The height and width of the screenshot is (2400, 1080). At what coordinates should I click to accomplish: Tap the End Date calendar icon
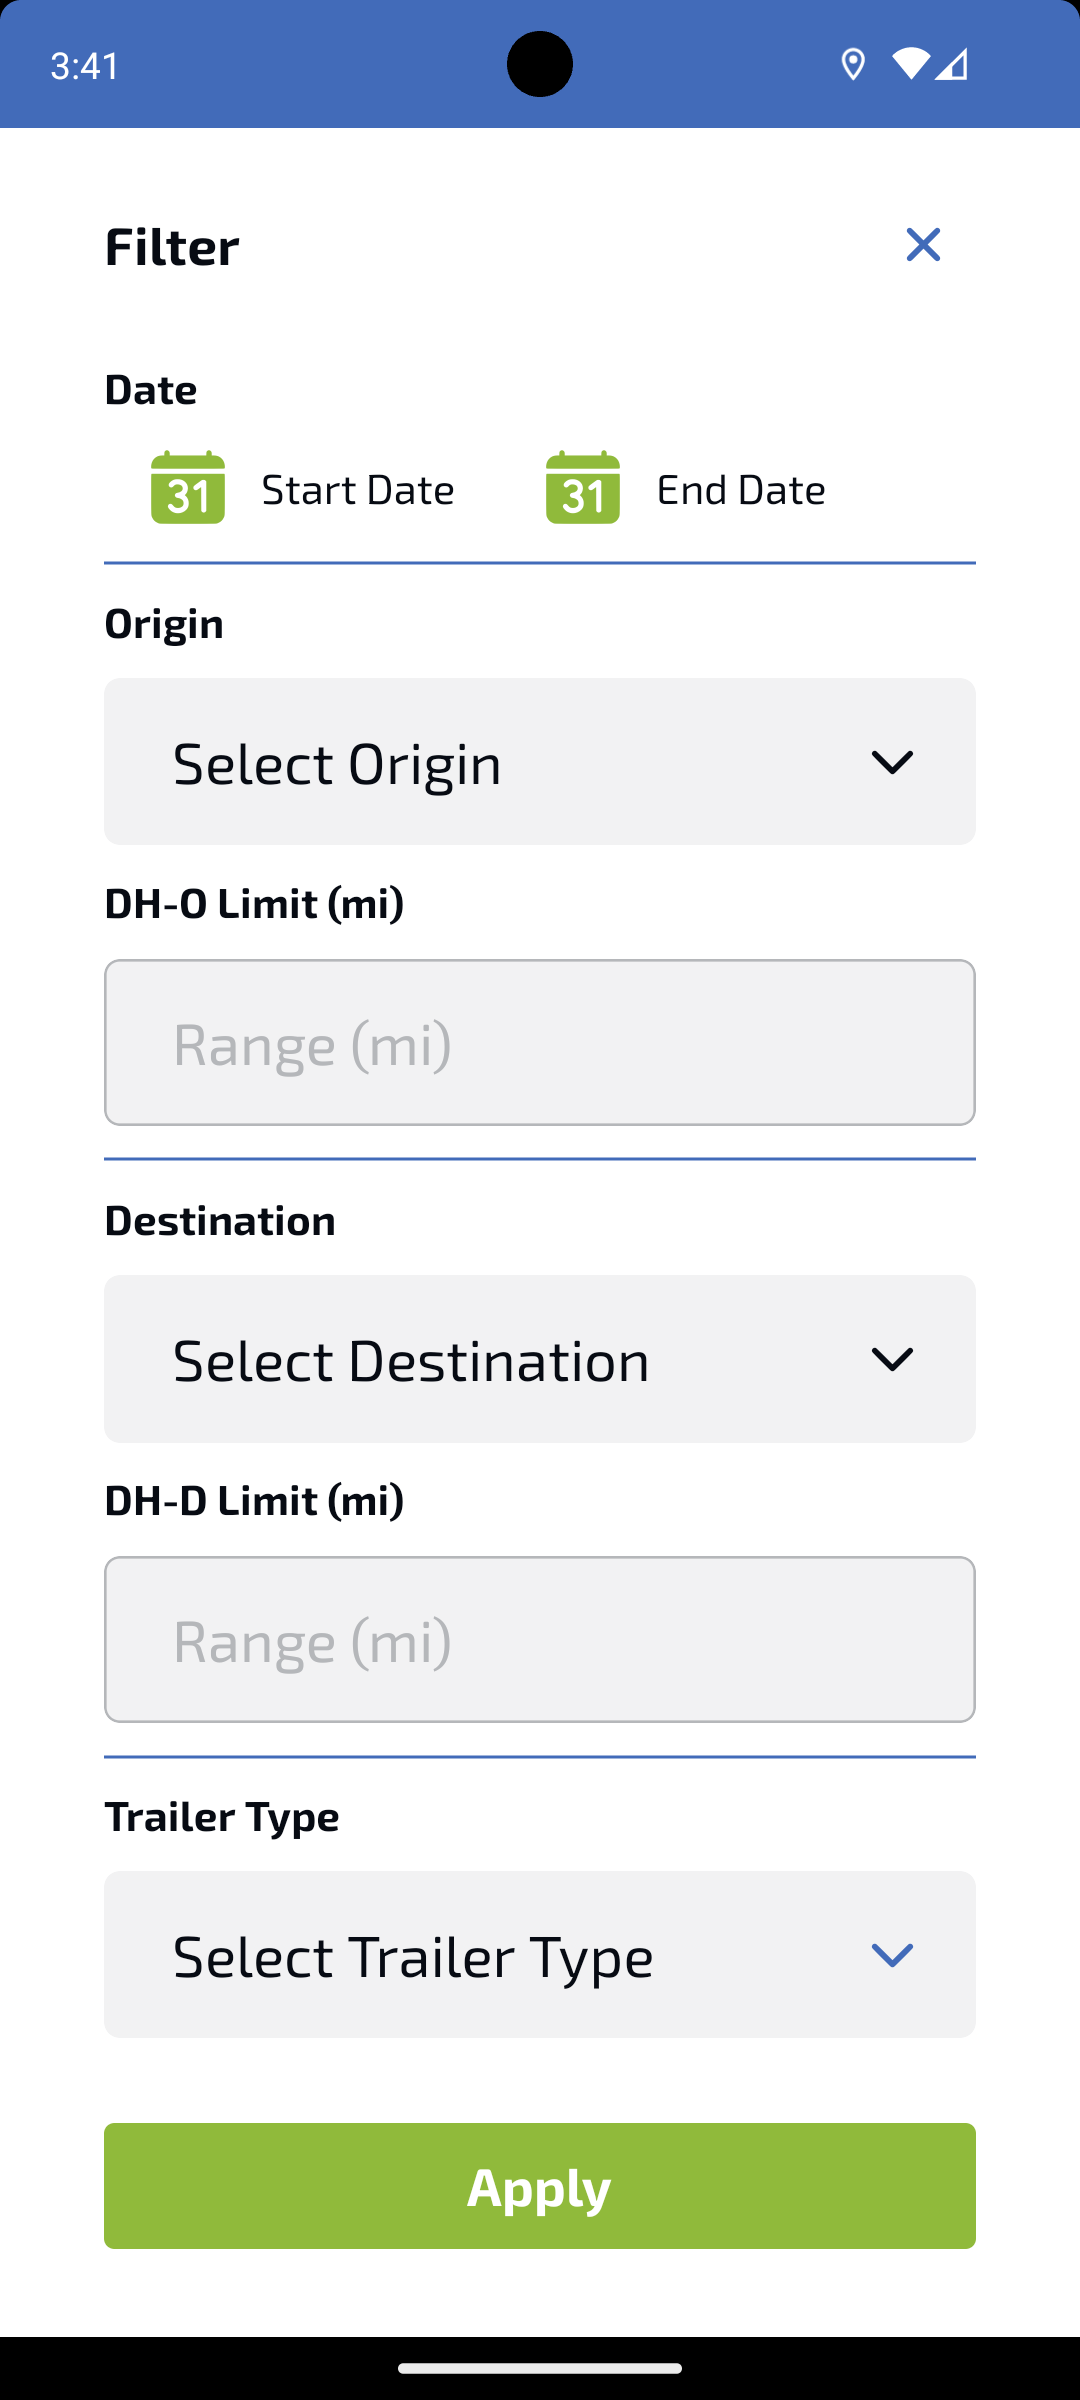pos(583,487)
